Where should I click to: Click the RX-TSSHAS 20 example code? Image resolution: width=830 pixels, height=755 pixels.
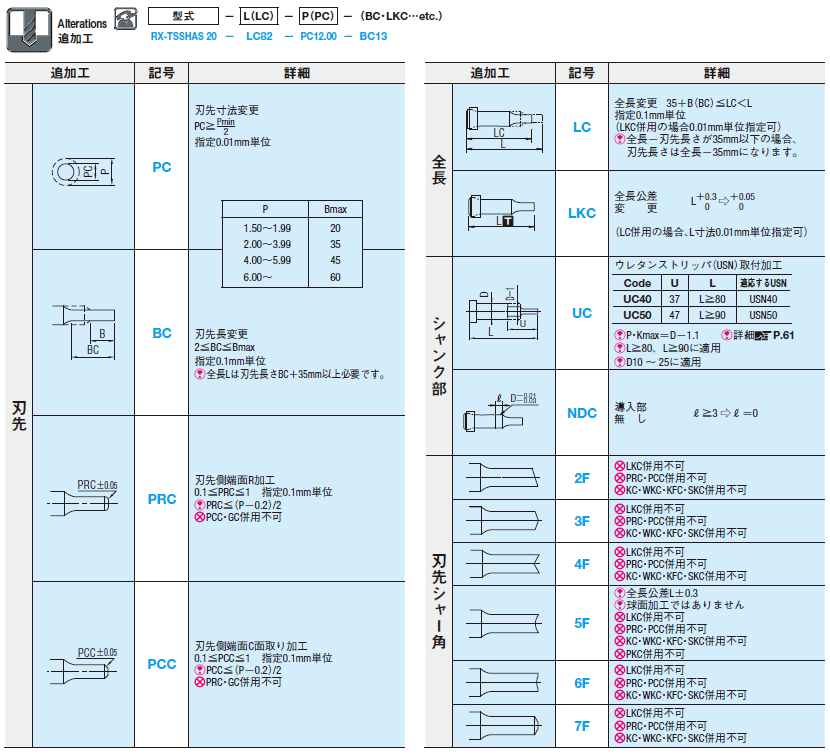[183, 36]
